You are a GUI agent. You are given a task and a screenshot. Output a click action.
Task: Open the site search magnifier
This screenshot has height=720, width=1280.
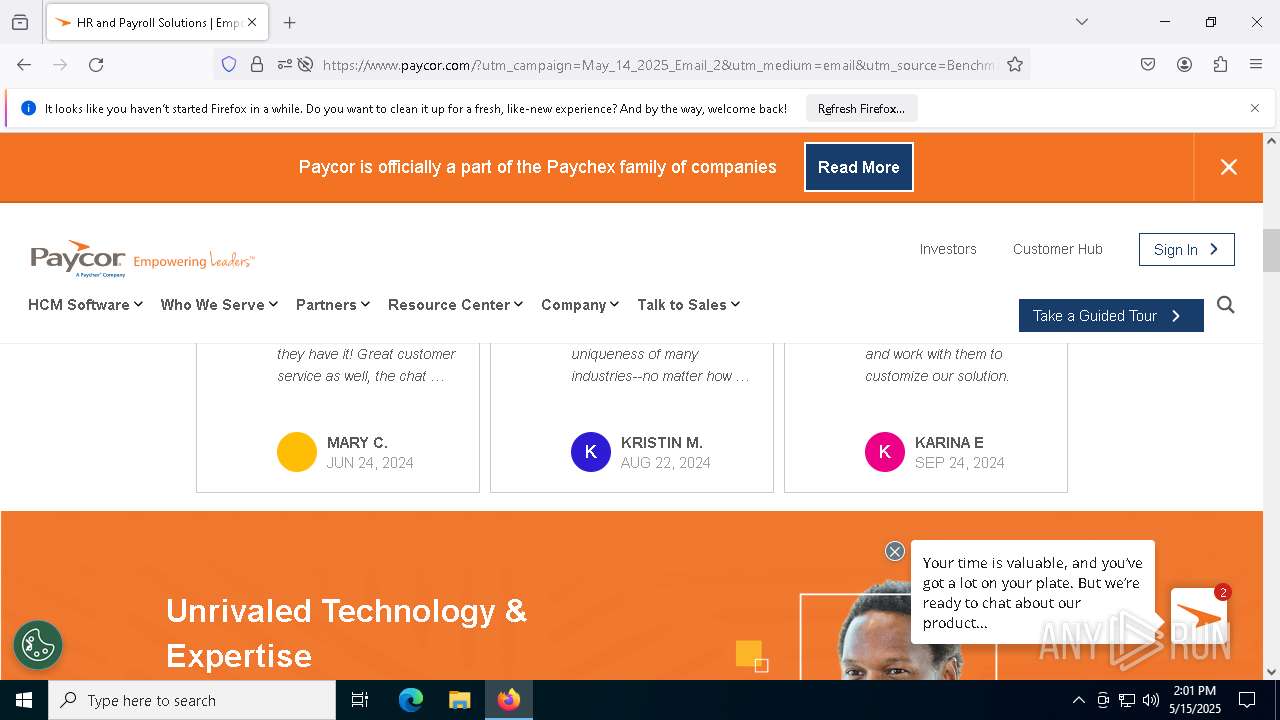point(1226,305)
